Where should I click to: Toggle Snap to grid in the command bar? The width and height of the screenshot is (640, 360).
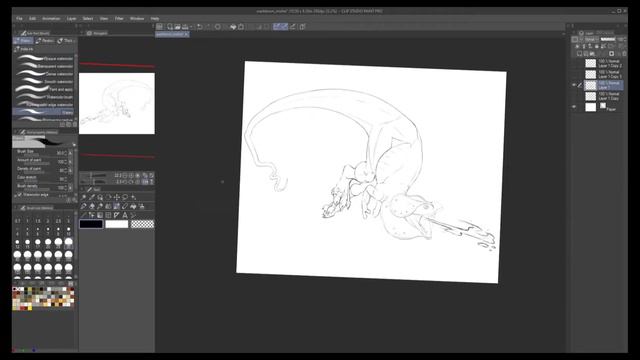coord(292,27)
